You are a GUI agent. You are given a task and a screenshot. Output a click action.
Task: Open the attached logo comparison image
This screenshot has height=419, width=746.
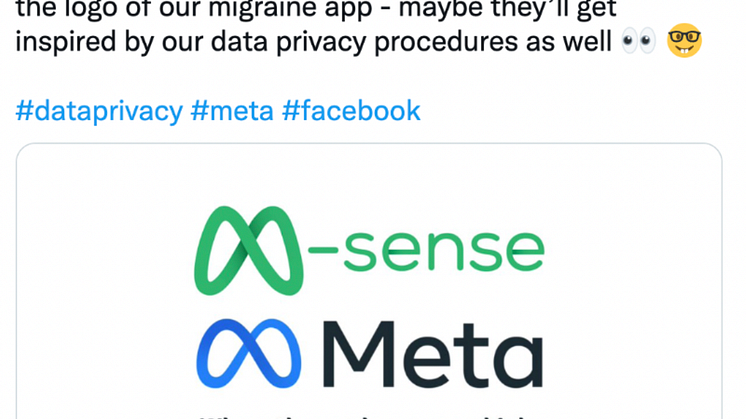369,290
